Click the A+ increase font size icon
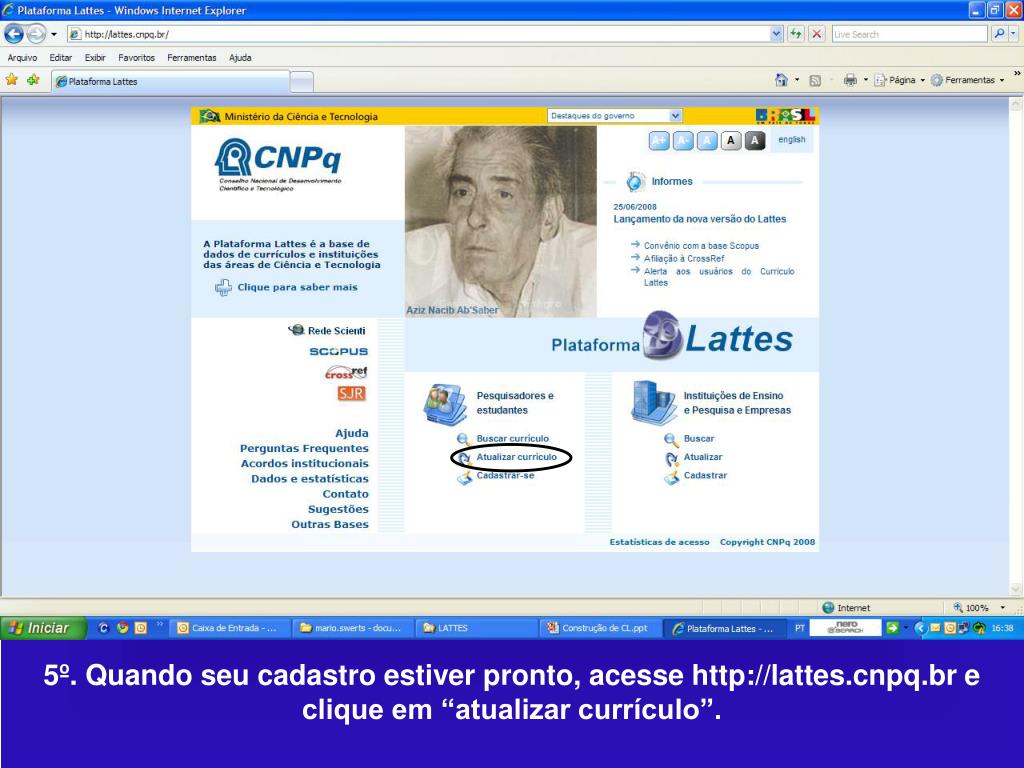The image size is (1024, 768). 659,140
